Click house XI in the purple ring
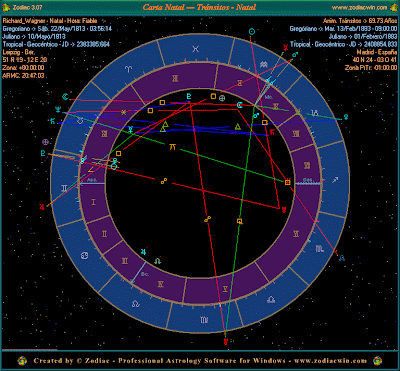Viewport: 400px width, 371px height. [x=175, y=79]
